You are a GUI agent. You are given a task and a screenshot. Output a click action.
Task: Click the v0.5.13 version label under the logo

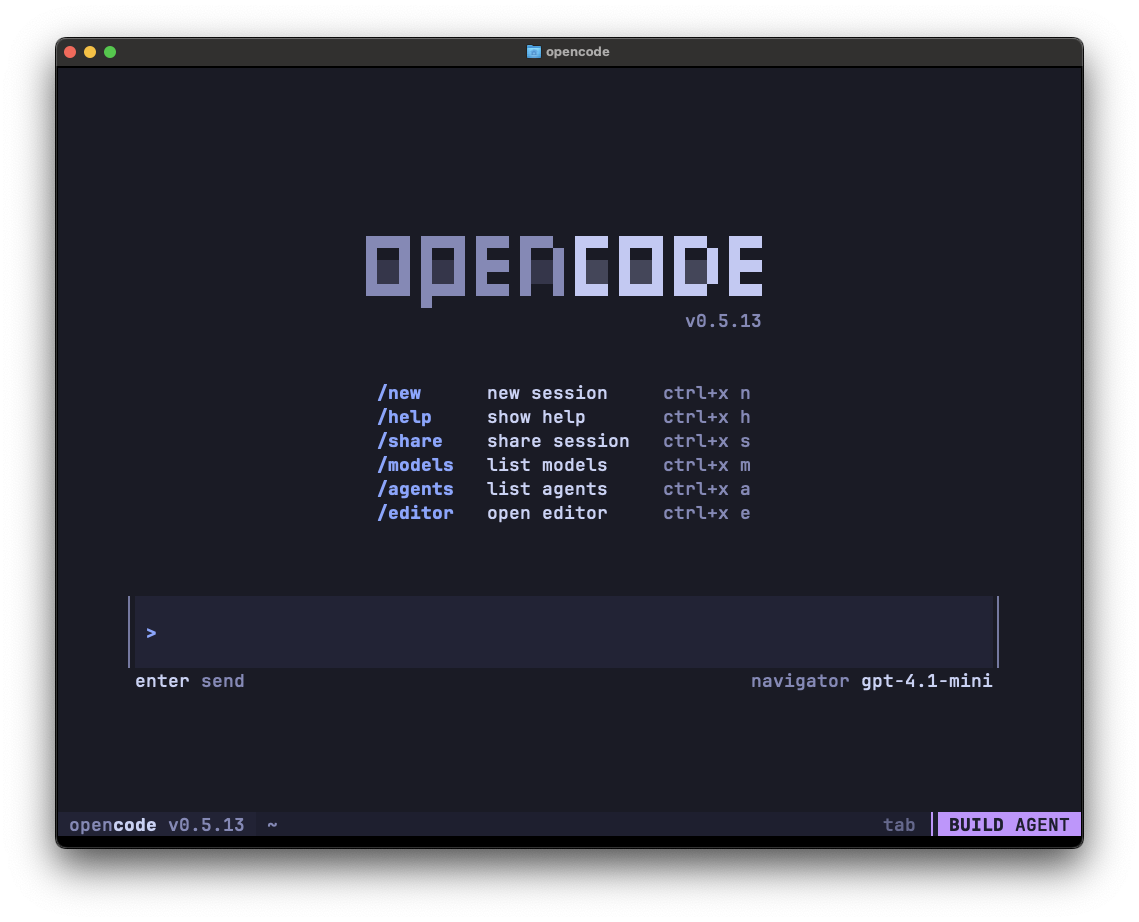[x=723, y=321]
